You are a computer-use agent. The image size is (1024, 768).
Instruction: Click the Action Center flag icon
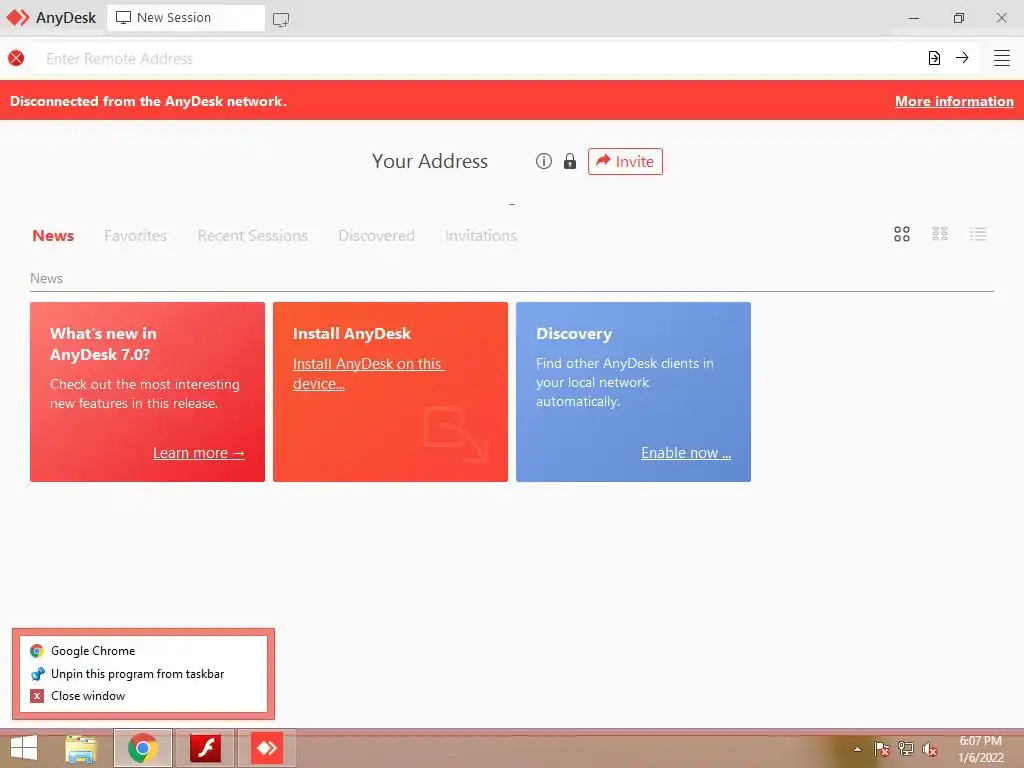tap(882, 749)
